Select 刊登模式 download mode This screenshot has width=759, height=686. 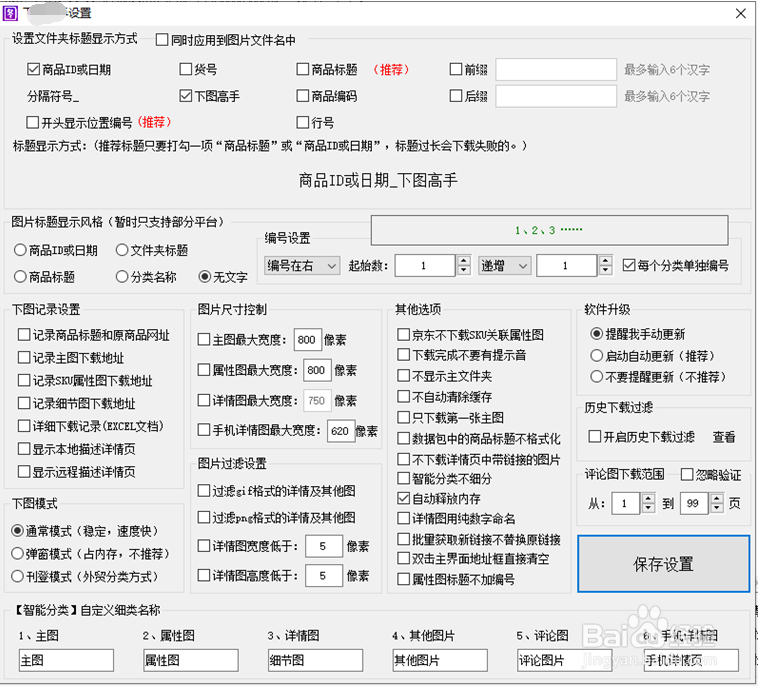pyautogui.click(x=17, y=576)
